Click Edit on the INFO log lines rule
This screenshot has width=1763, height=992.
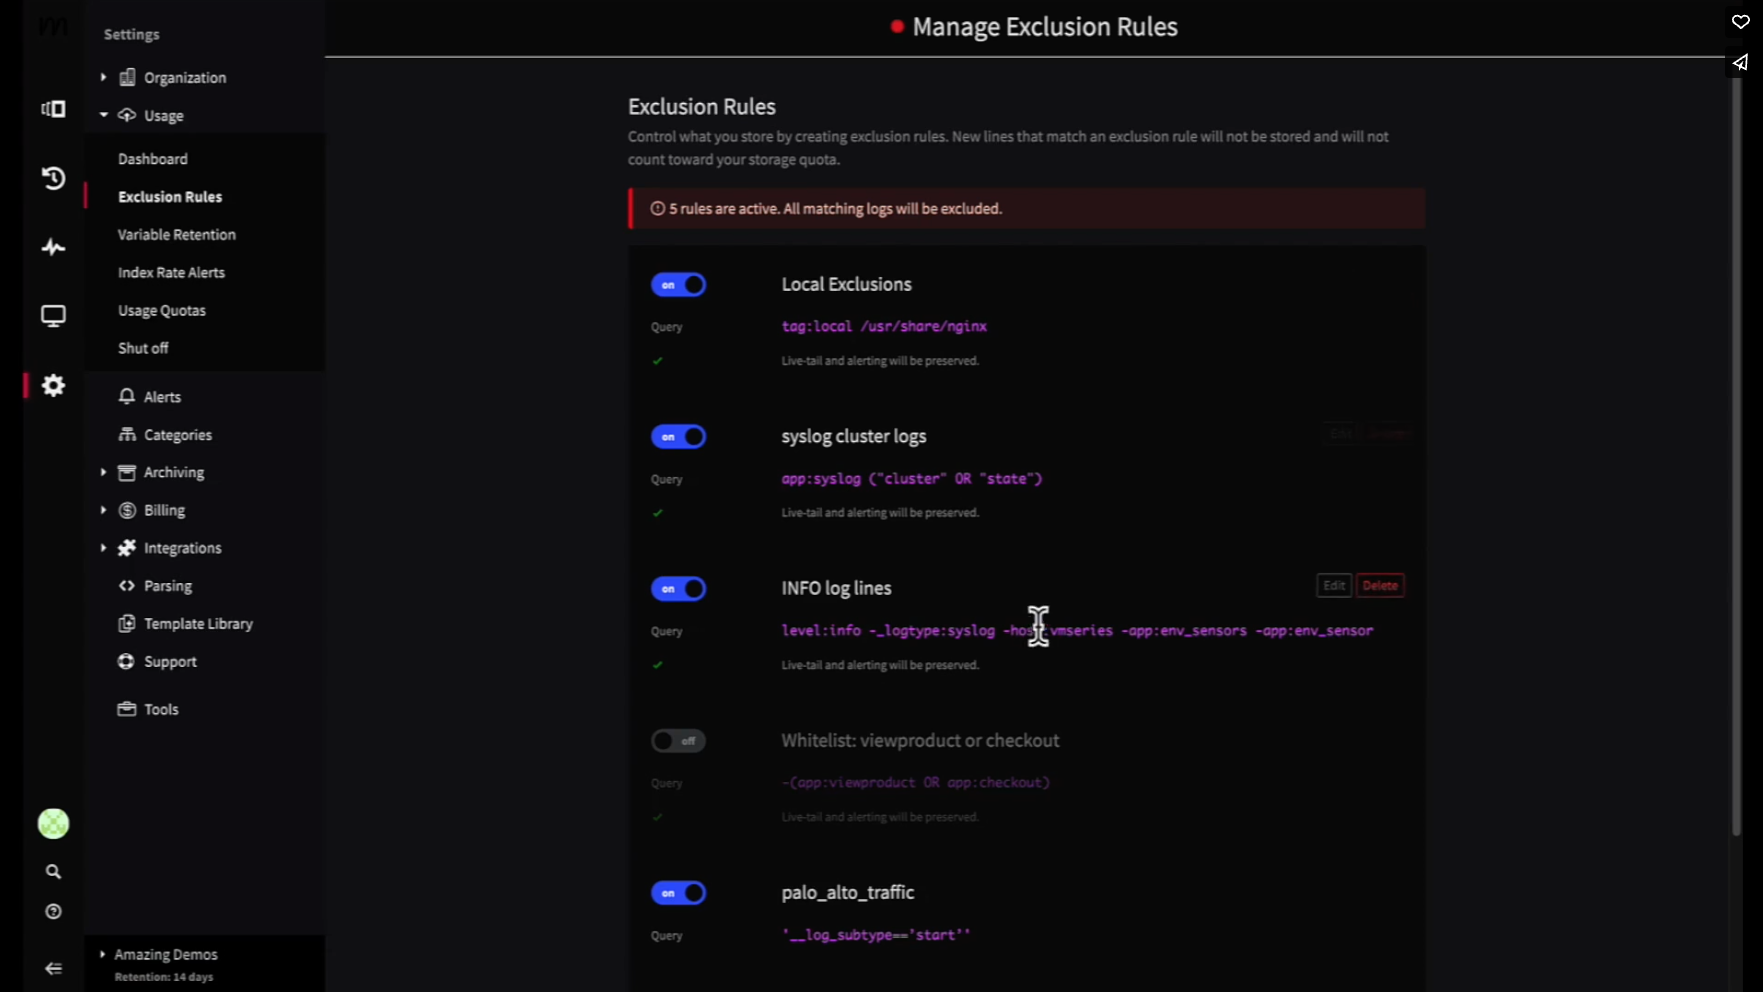tap(1333, 585)
